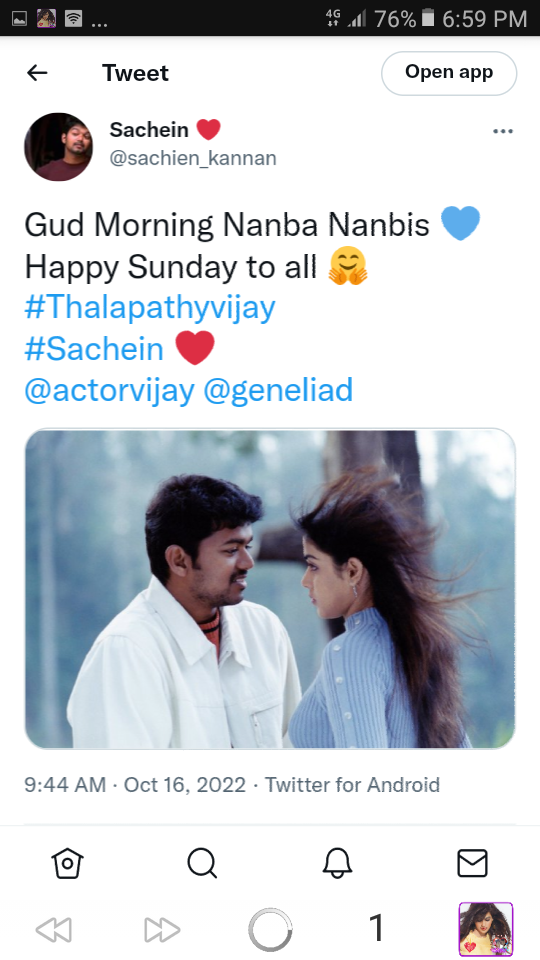This screenshot has height=960, width=540.
Task: Open the three-dot tweet options menu
Action: (x=503, y=131)
